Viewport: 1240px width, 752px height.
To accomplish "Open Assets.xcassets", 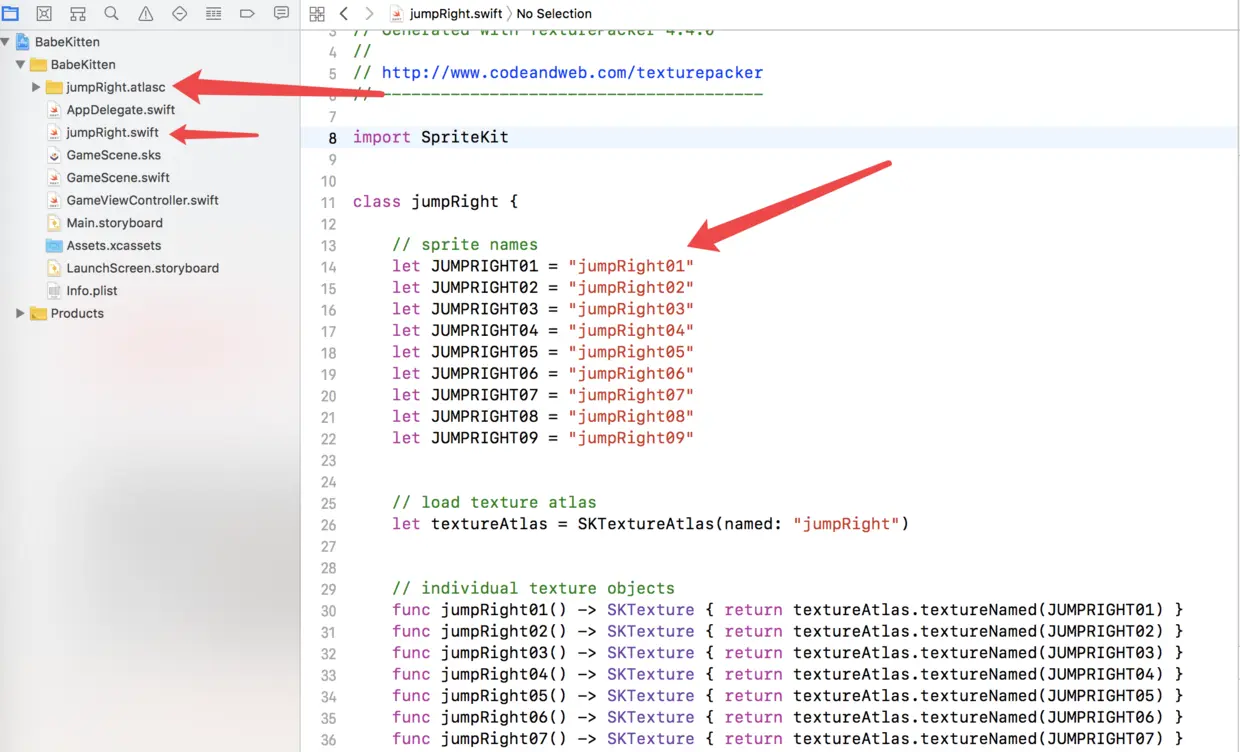I will pyautogui.click(x=113, y=245).
